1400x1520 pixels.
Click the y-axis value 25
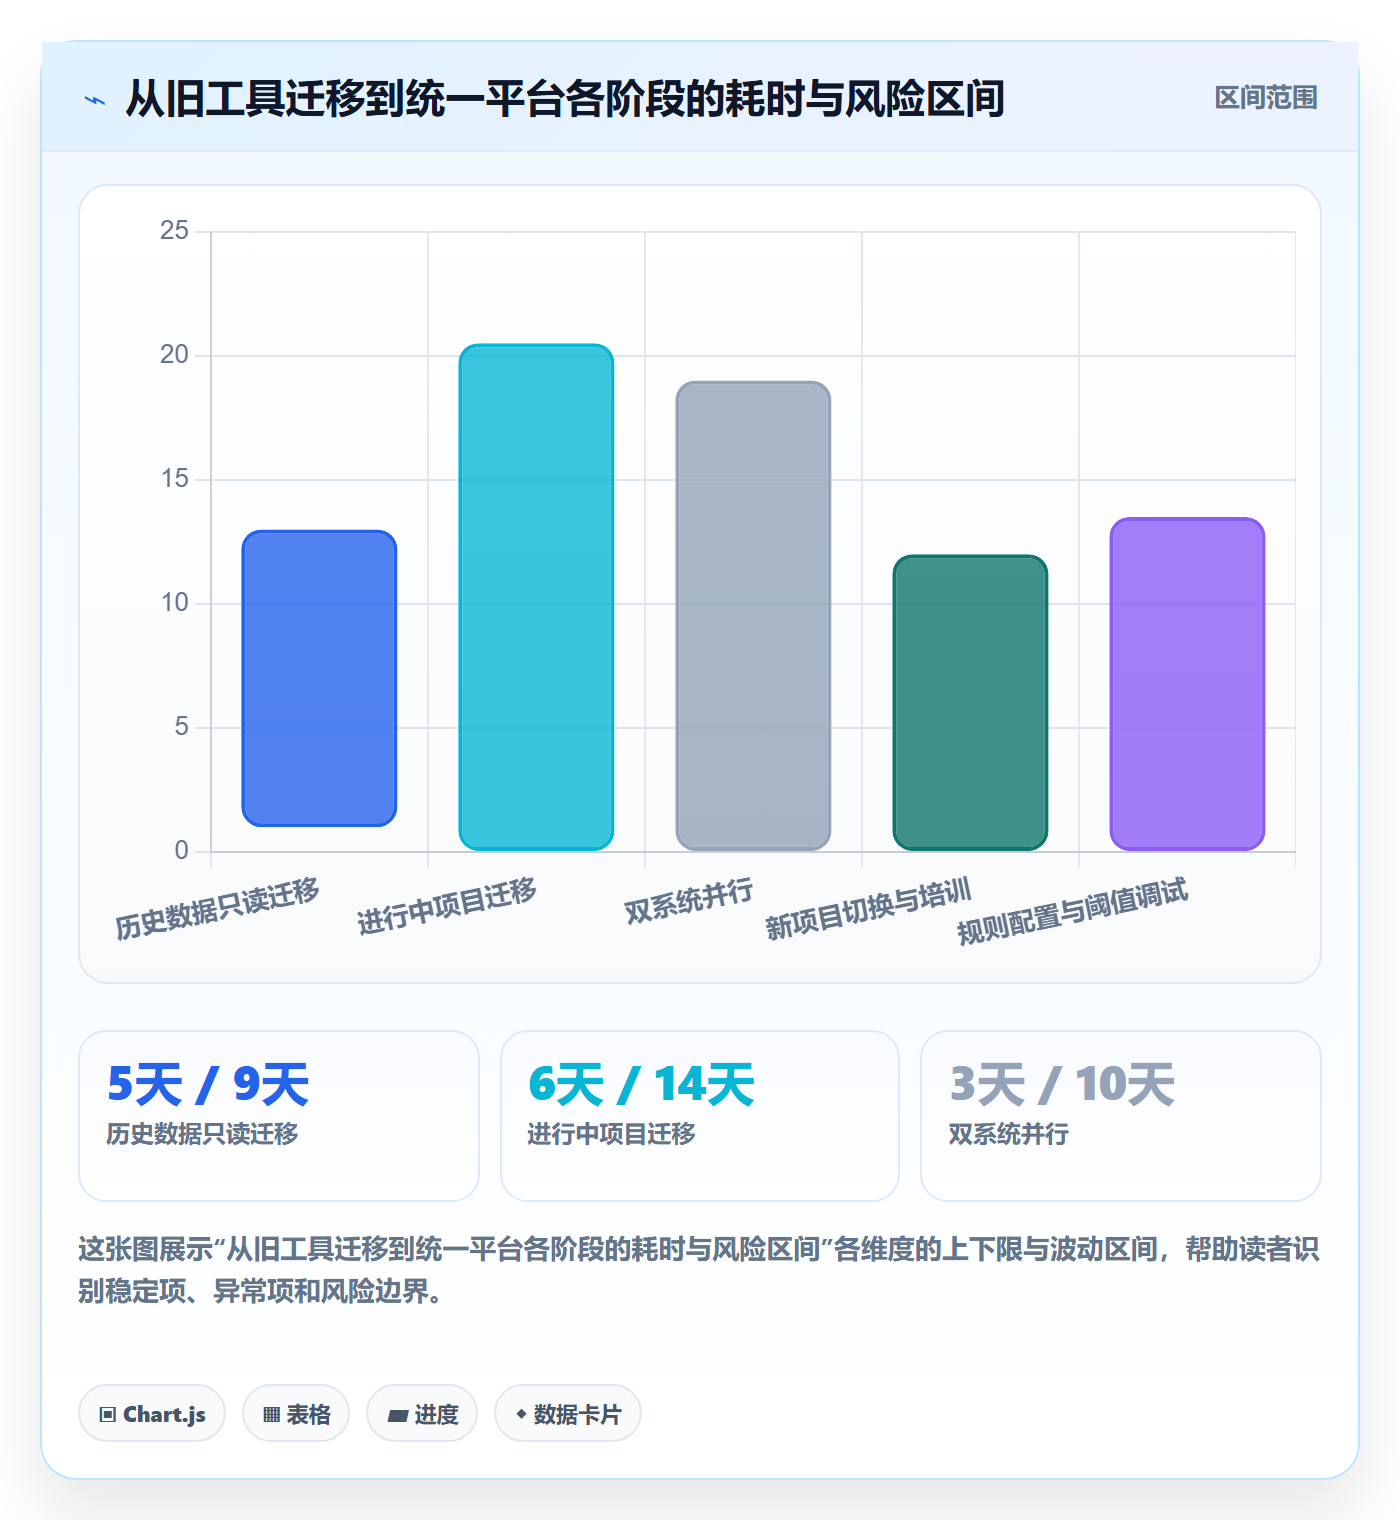(x=174, y=231)
